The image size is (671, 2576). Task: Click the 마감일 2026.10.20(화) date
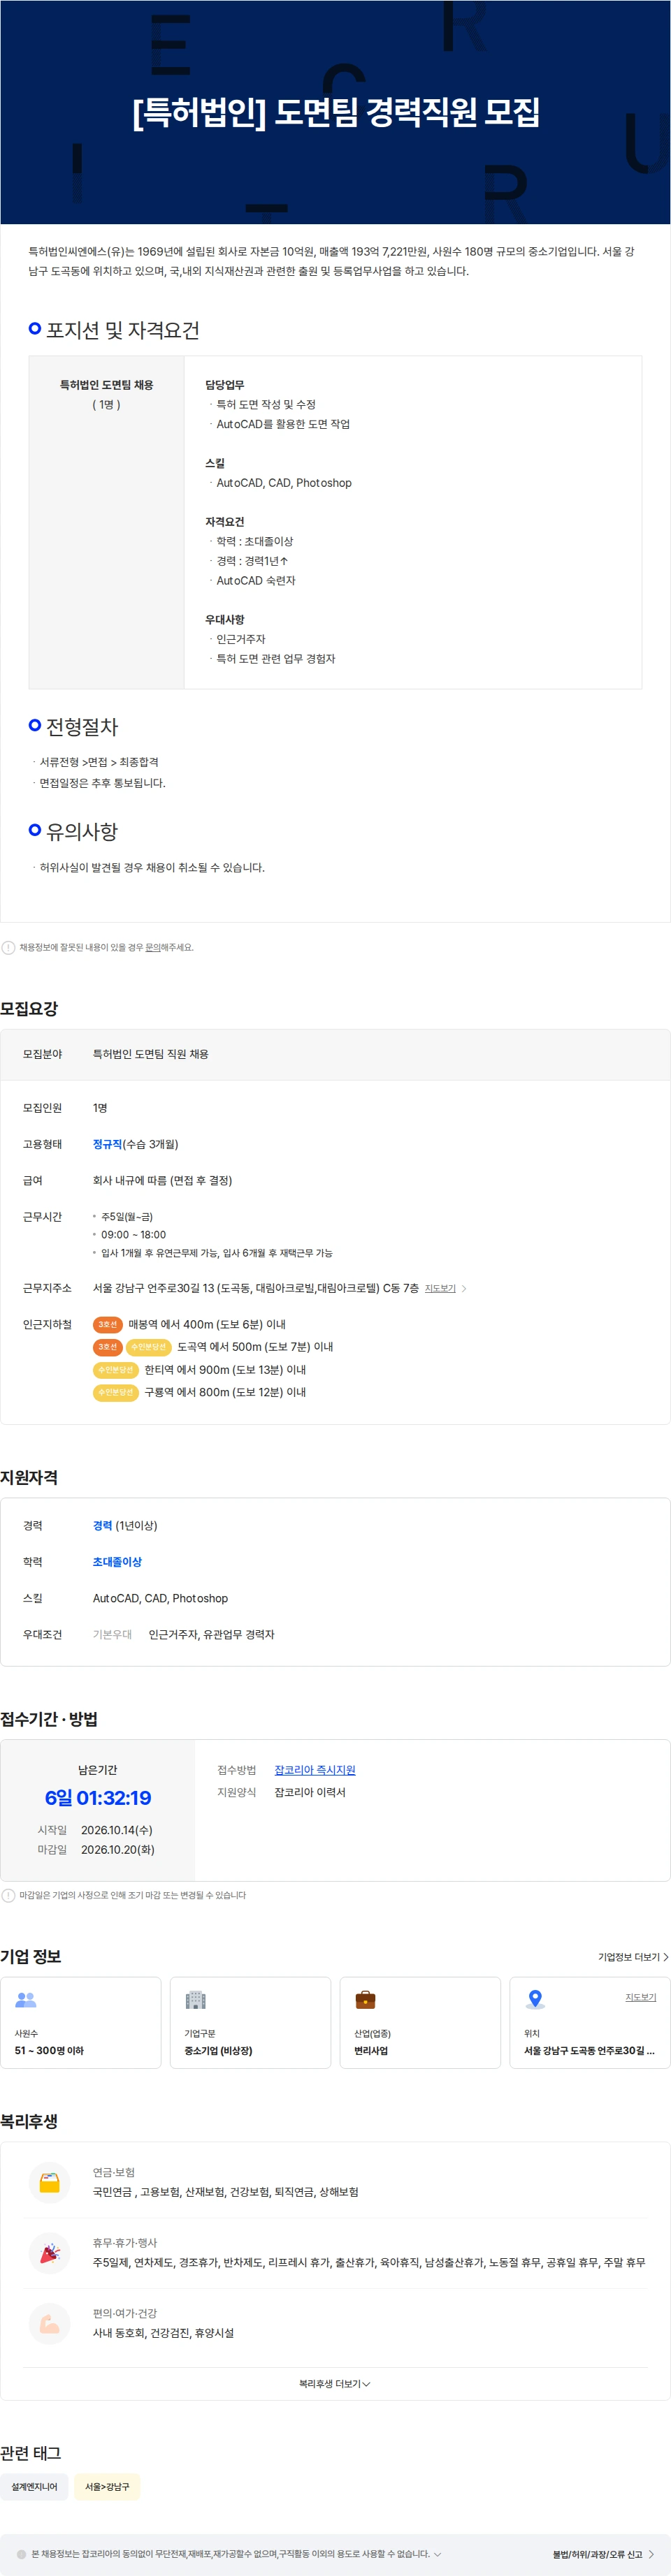[x=117, y=1850]
